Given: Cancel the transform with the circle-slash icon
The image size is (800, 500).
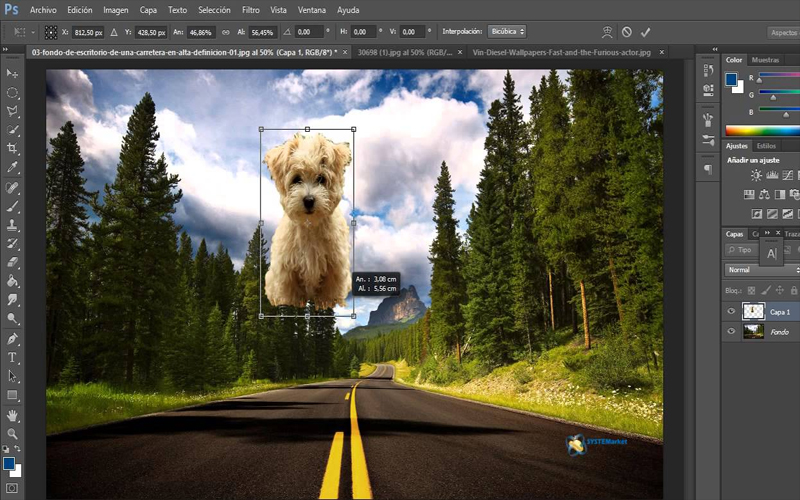Looking at the screenshot, I should tap(626, 32).
